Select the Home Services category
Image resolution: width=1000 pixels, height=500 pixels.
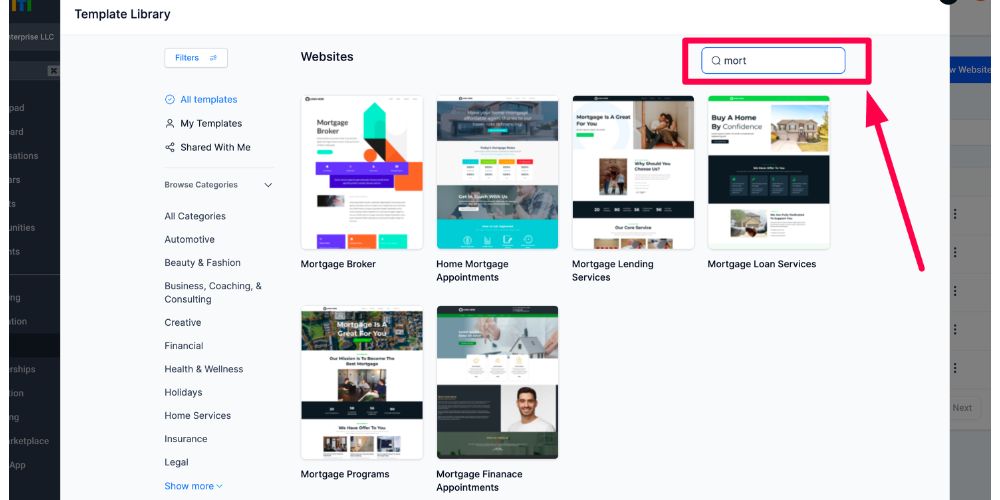[198, 416]
